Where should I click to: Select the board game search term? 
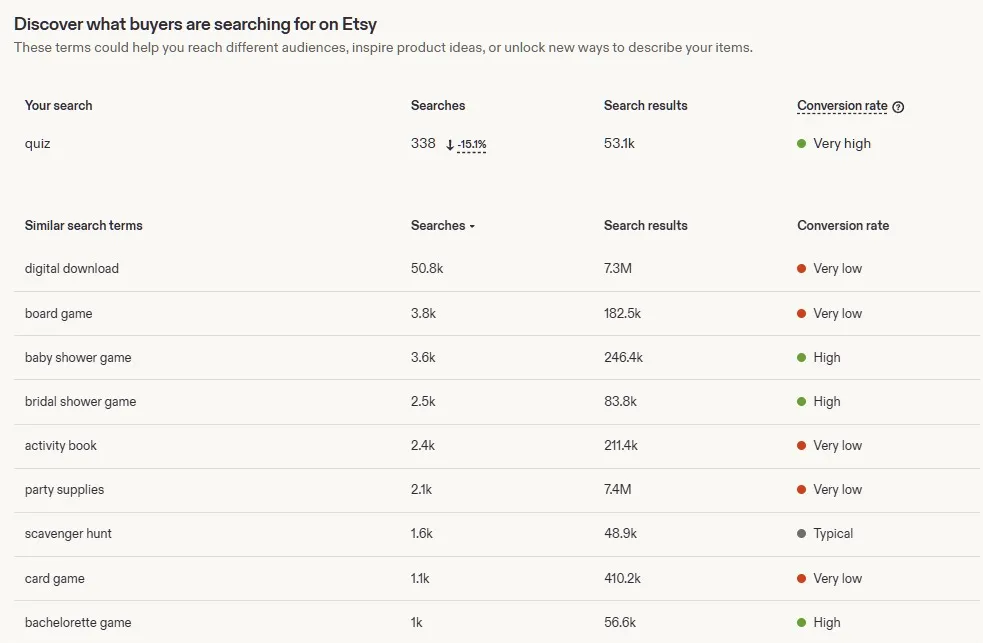coord(58,313)
